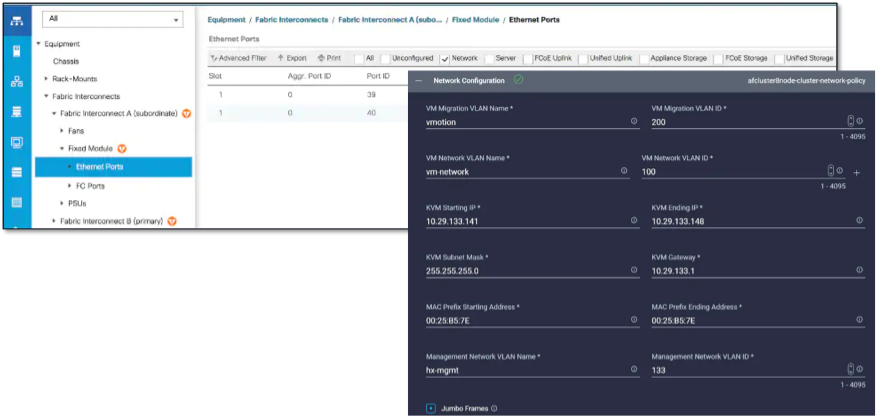Click the plus icon beside VM Network VLAN ID
The width and height of the screenshot is (879, 418).
coord(856,172)
